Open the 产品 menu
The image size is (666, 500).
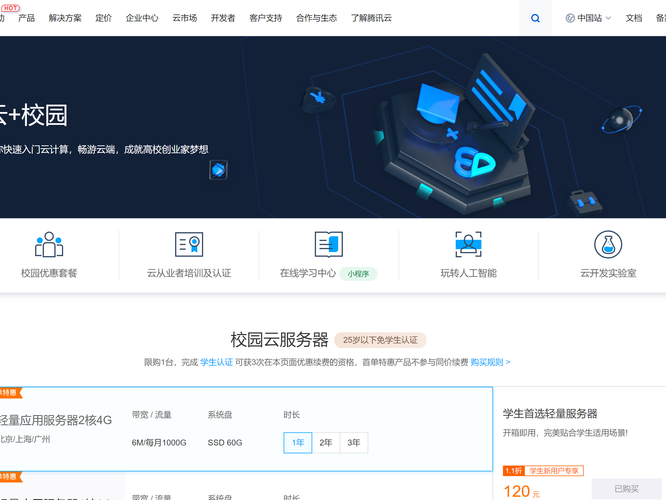point(26,18)
